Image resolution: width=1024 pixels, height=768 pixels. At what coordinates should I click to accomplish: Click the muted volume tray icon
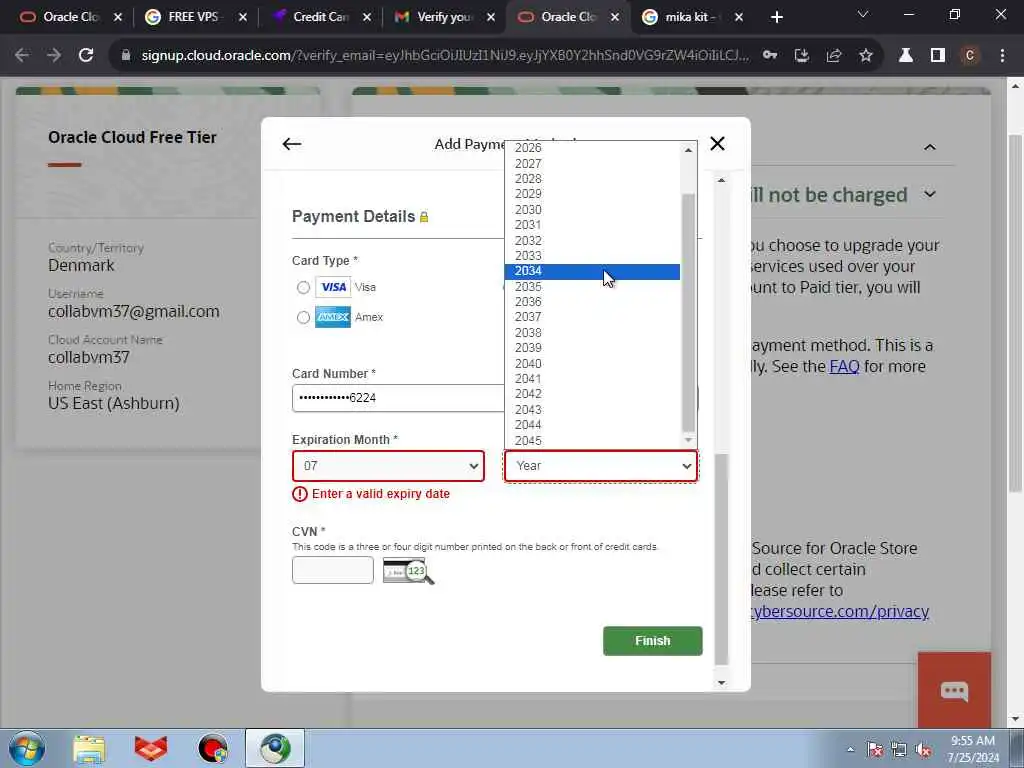923,750
